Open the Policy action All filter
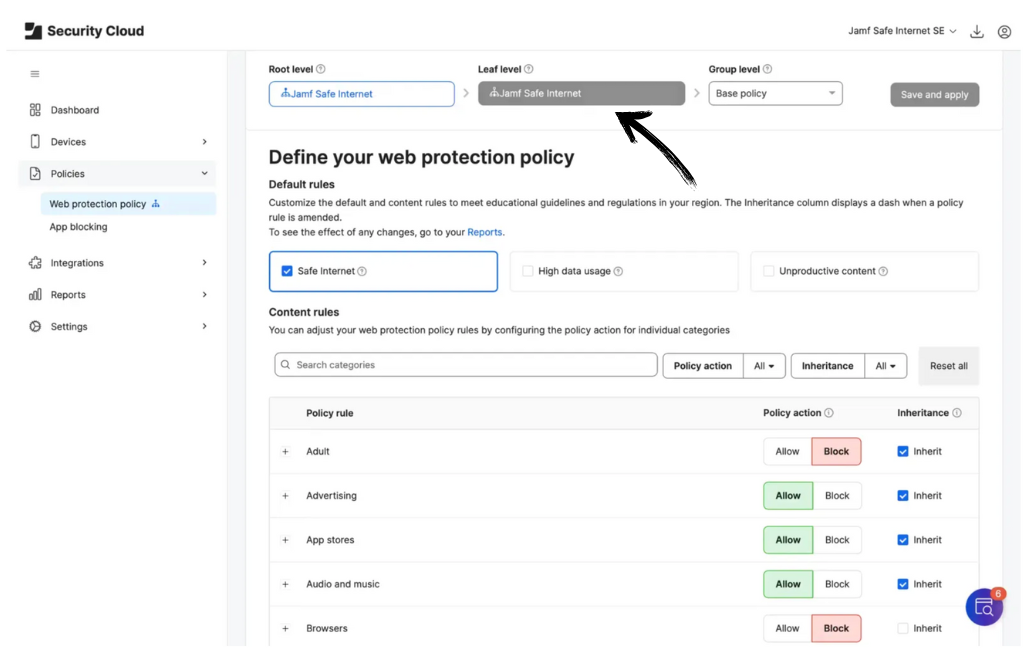Viewport: 1024px width, 653px height. [x=764, y=366]
